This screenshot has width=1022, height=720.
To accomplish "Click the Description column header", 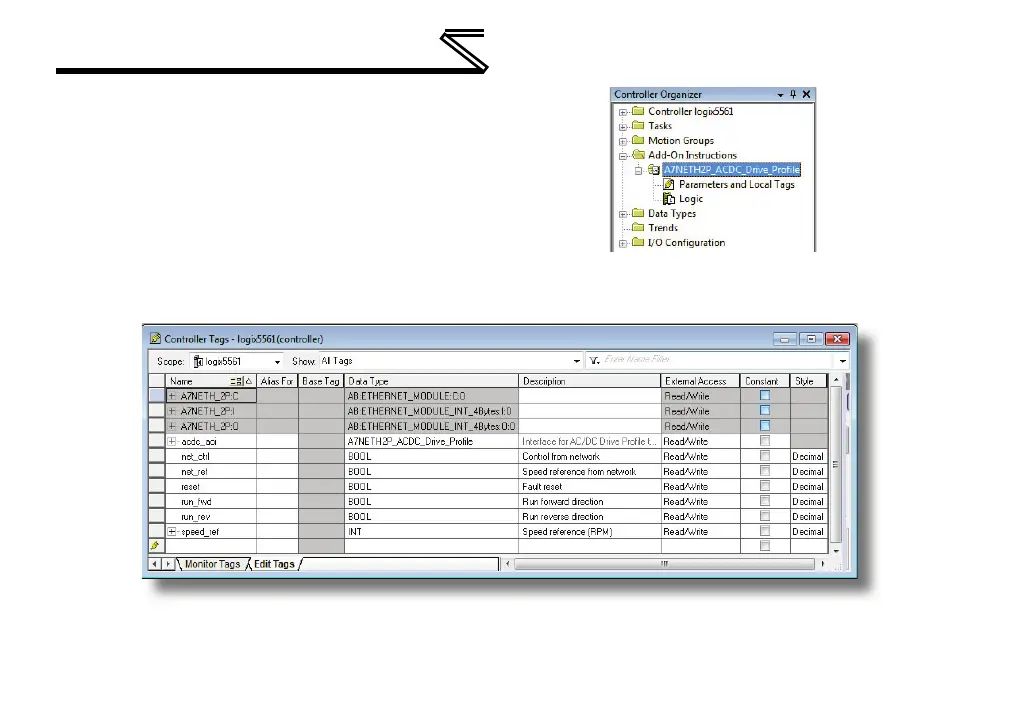I will tap(589, 381).
